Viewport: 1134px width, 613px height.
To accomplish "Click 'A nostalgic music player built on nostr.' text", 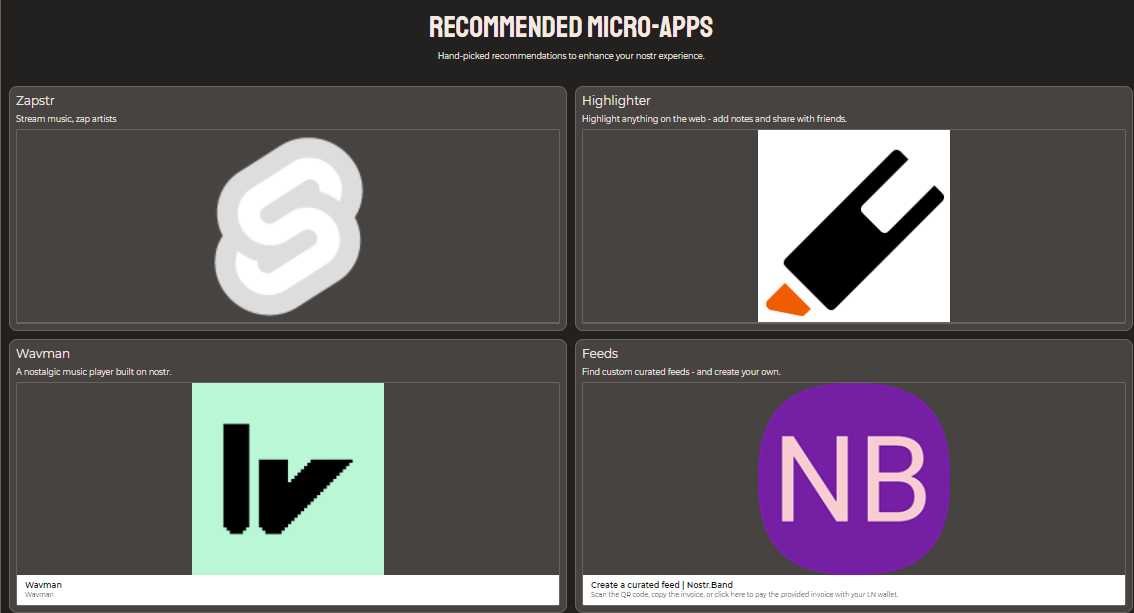I will pos(94,372).
